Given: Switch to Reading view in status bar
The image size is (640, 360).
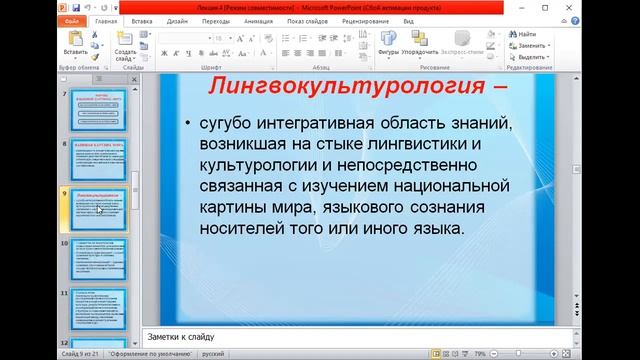Looking at the screenshot, I should tap(455, 354).
